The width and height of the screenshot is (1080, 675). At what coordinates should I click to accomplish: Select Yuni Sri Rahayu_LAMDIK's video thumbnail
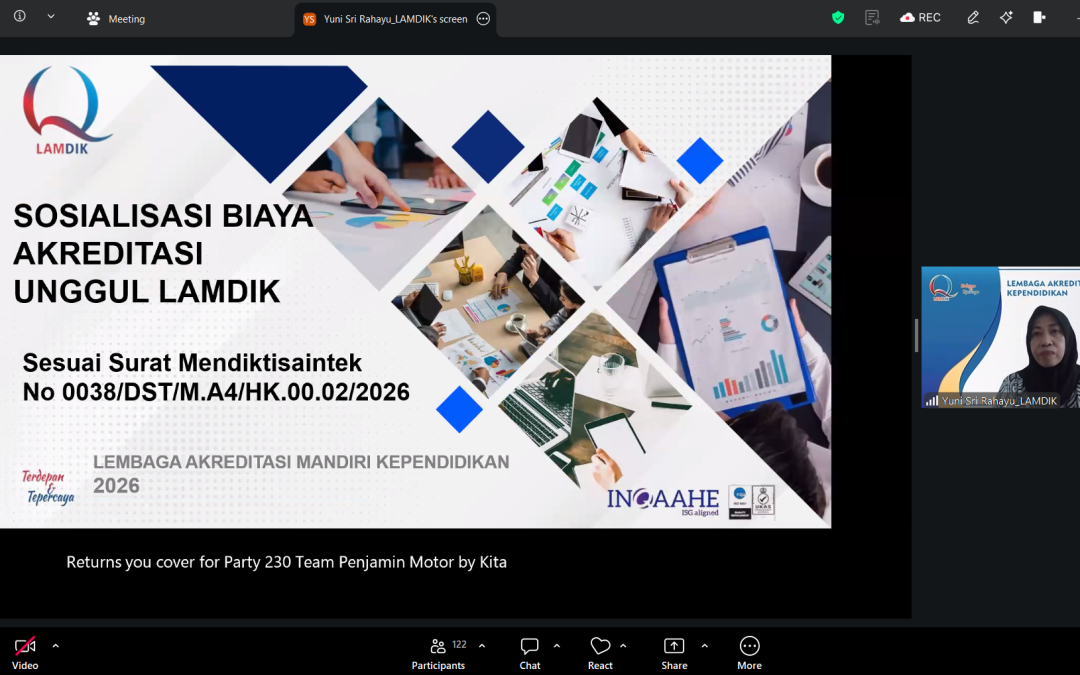pyautogui.click(x=1001, y=337)
